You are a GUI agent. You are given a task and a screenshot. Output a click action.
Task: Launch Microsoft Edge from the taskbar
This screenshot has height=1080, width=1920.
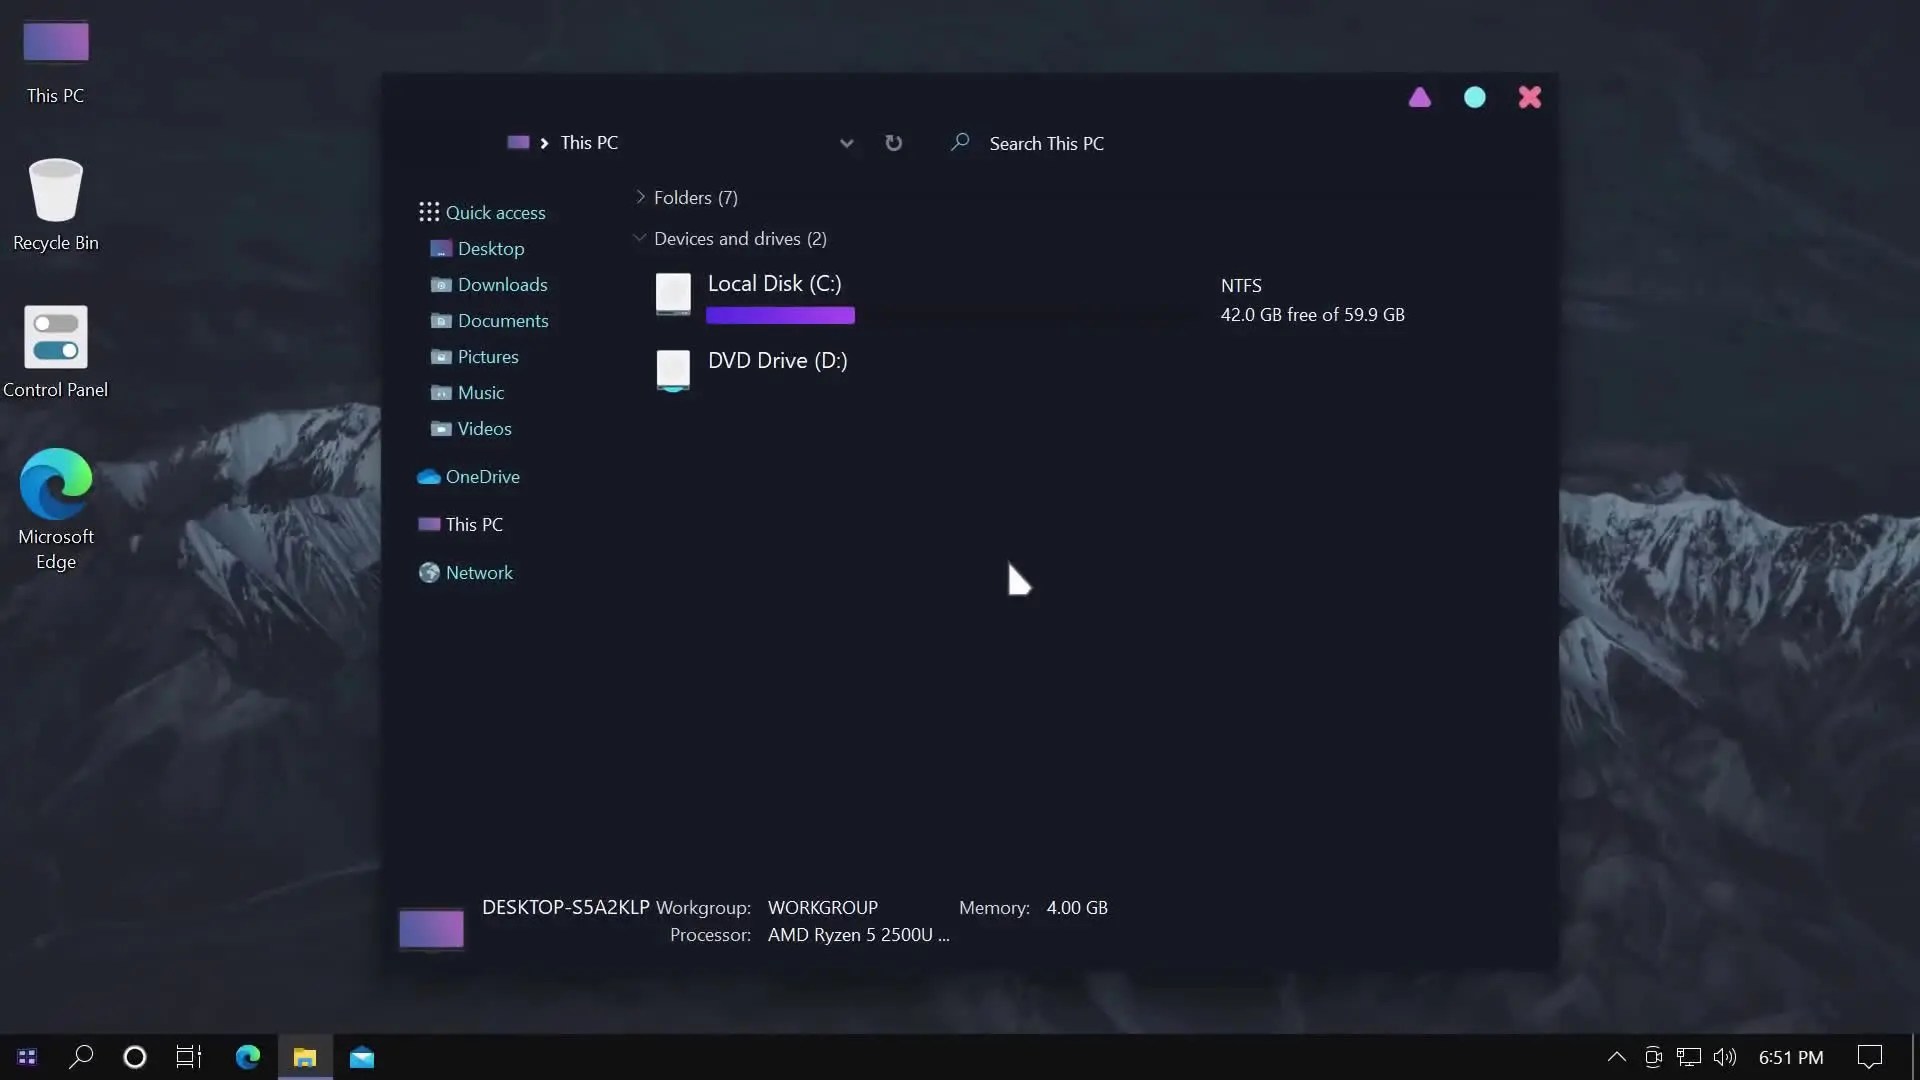[x=246, y=1057]
